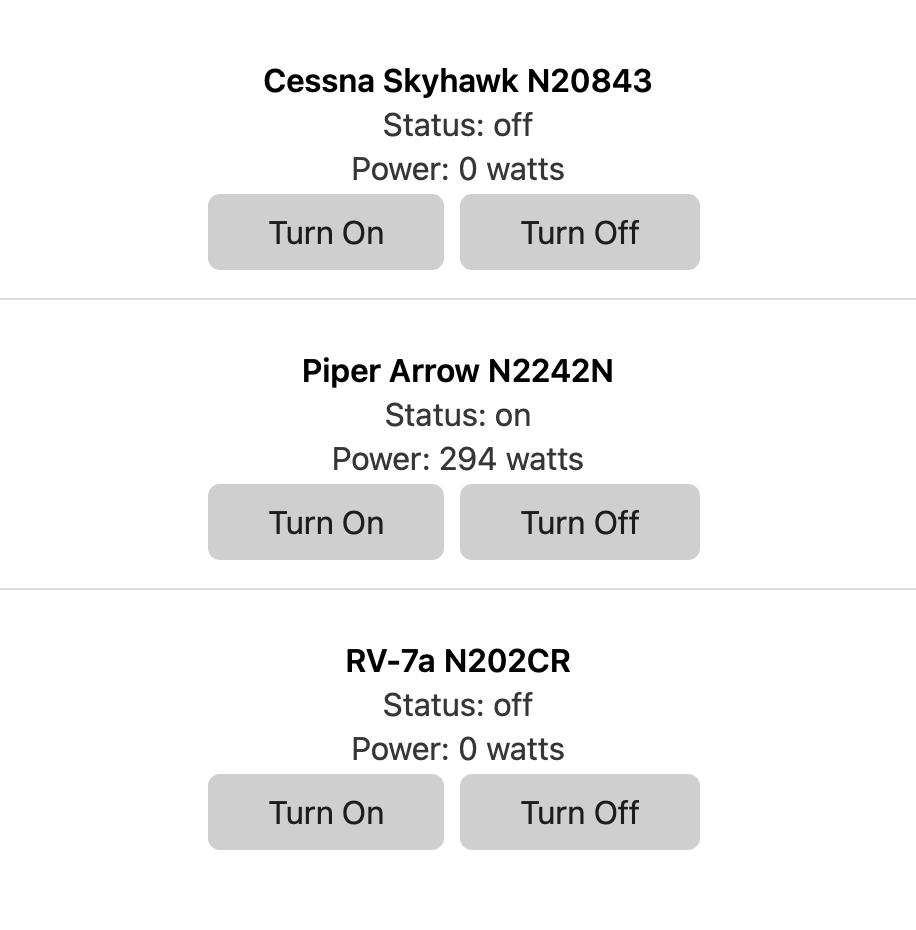Click the divider above the RV-7a section

click(x=457, y=588)
